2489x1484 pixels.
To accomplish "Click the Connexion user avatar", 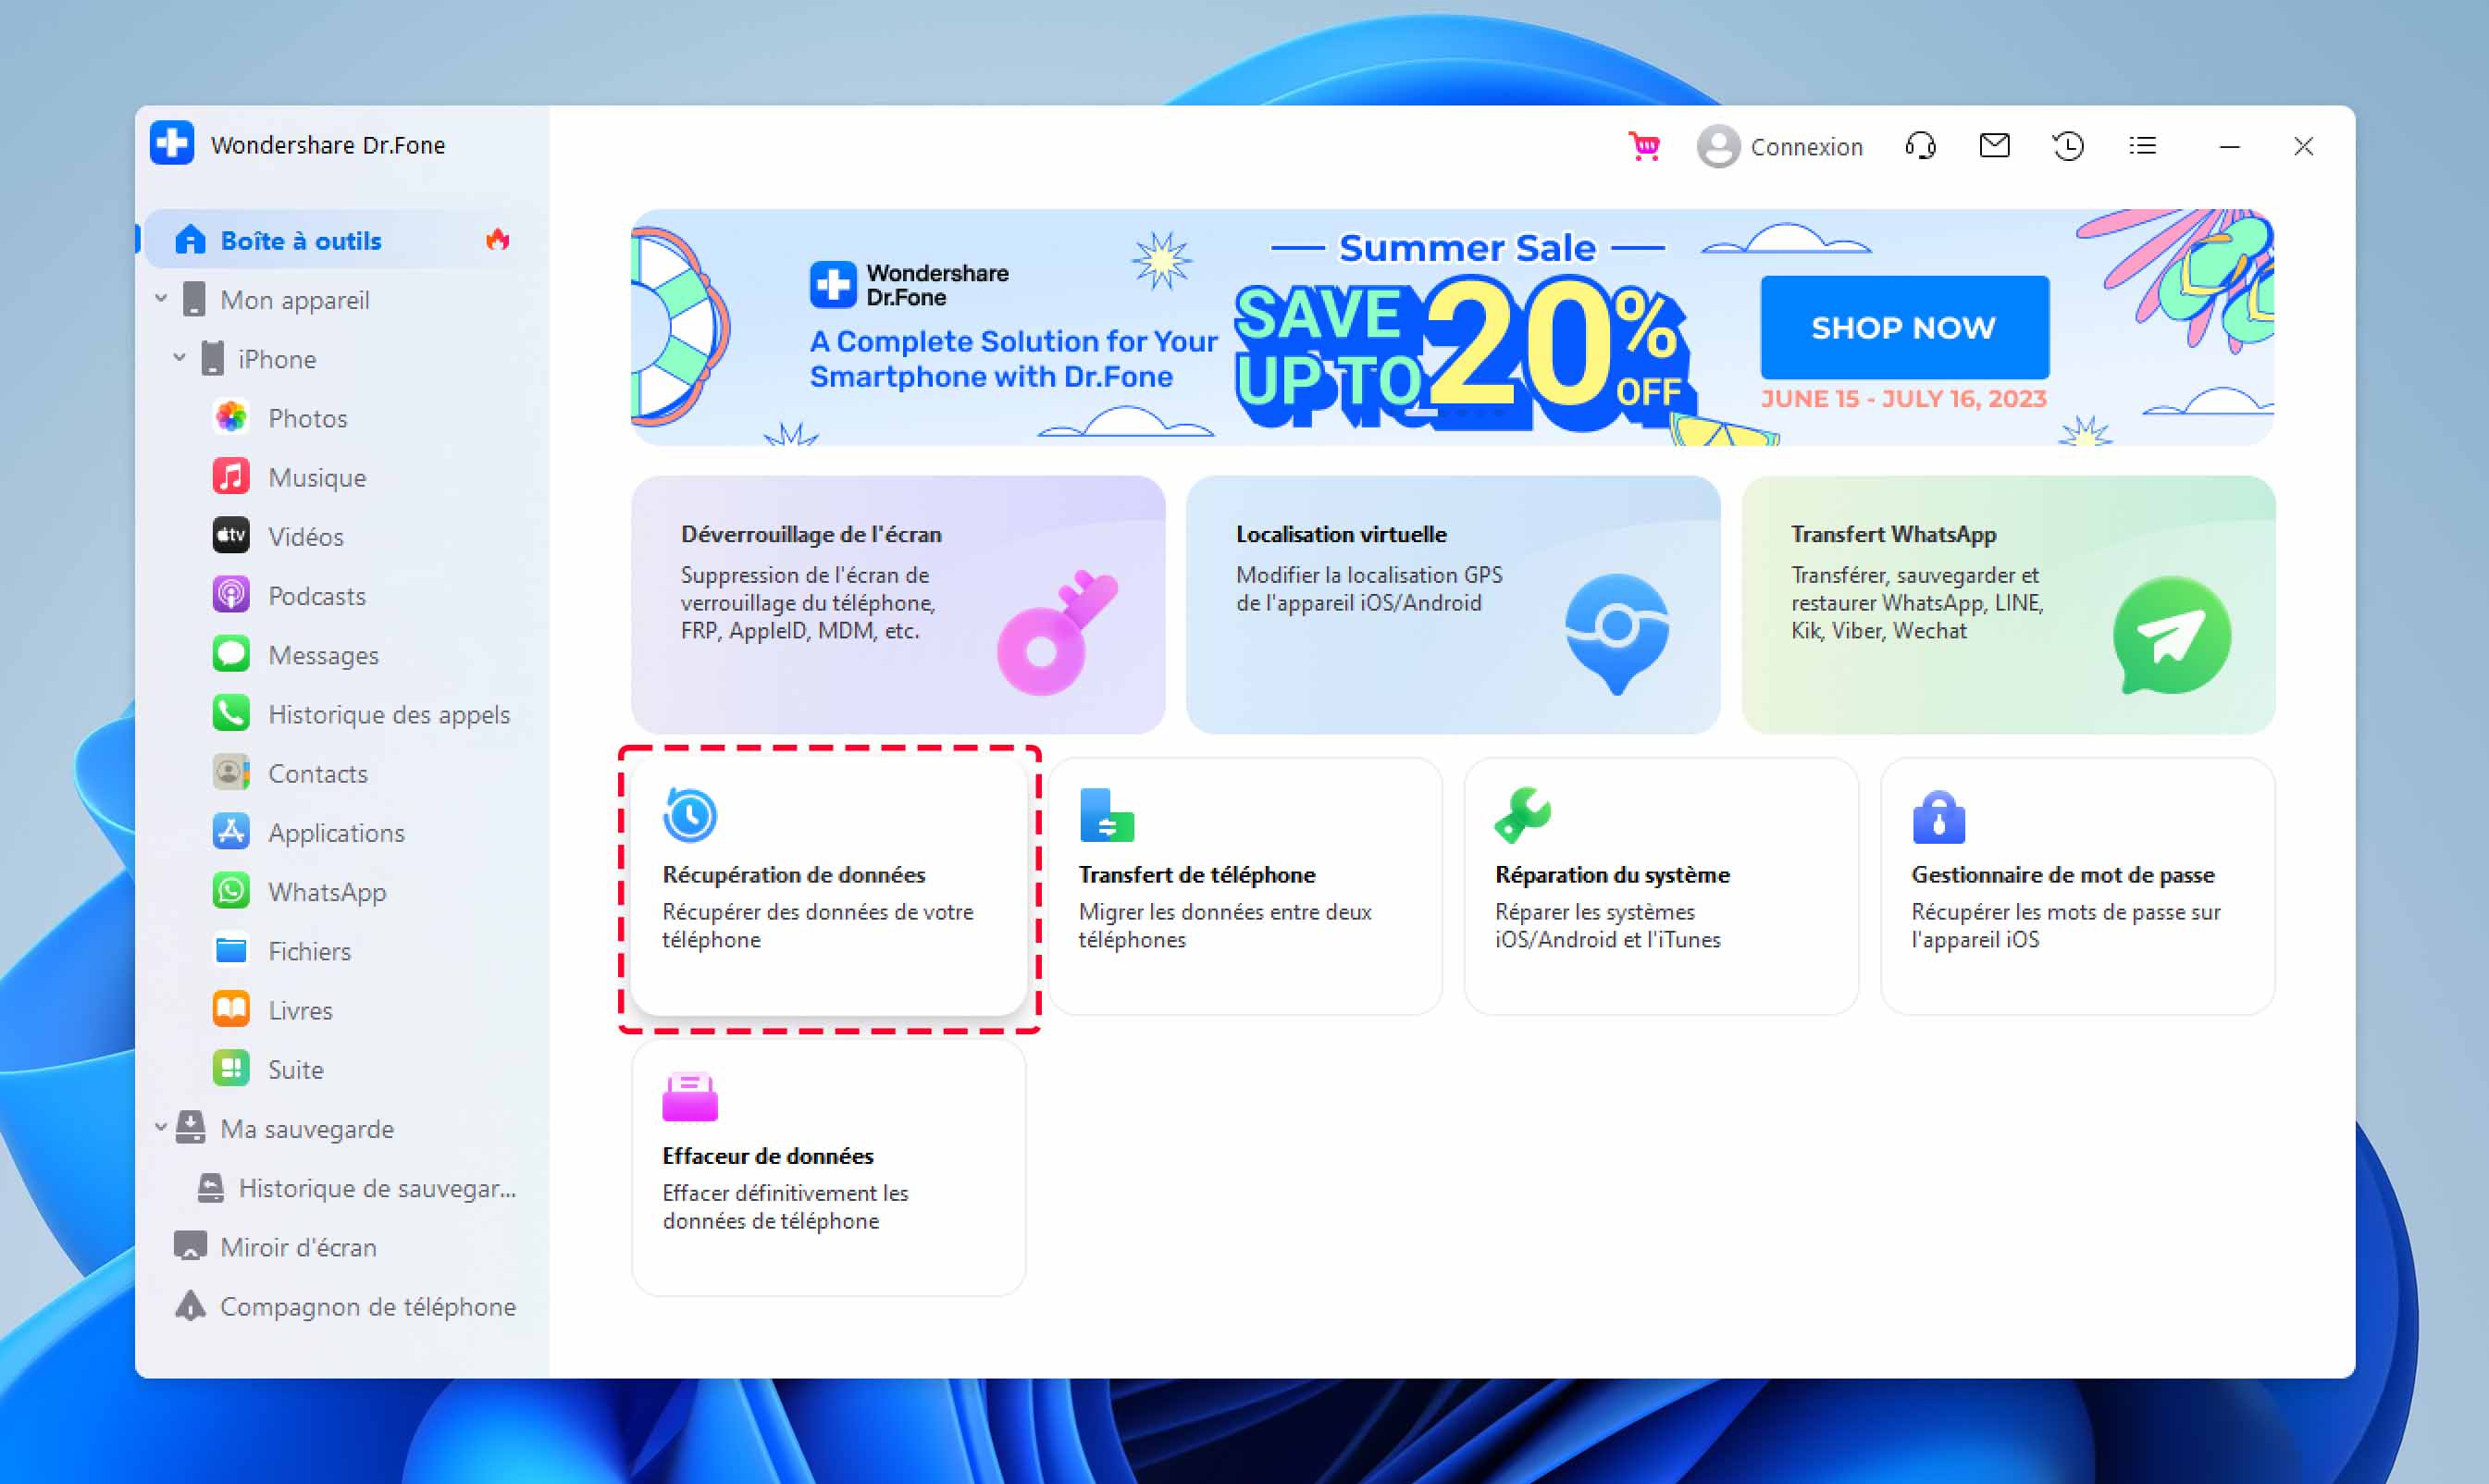I will click(1718, 147).
